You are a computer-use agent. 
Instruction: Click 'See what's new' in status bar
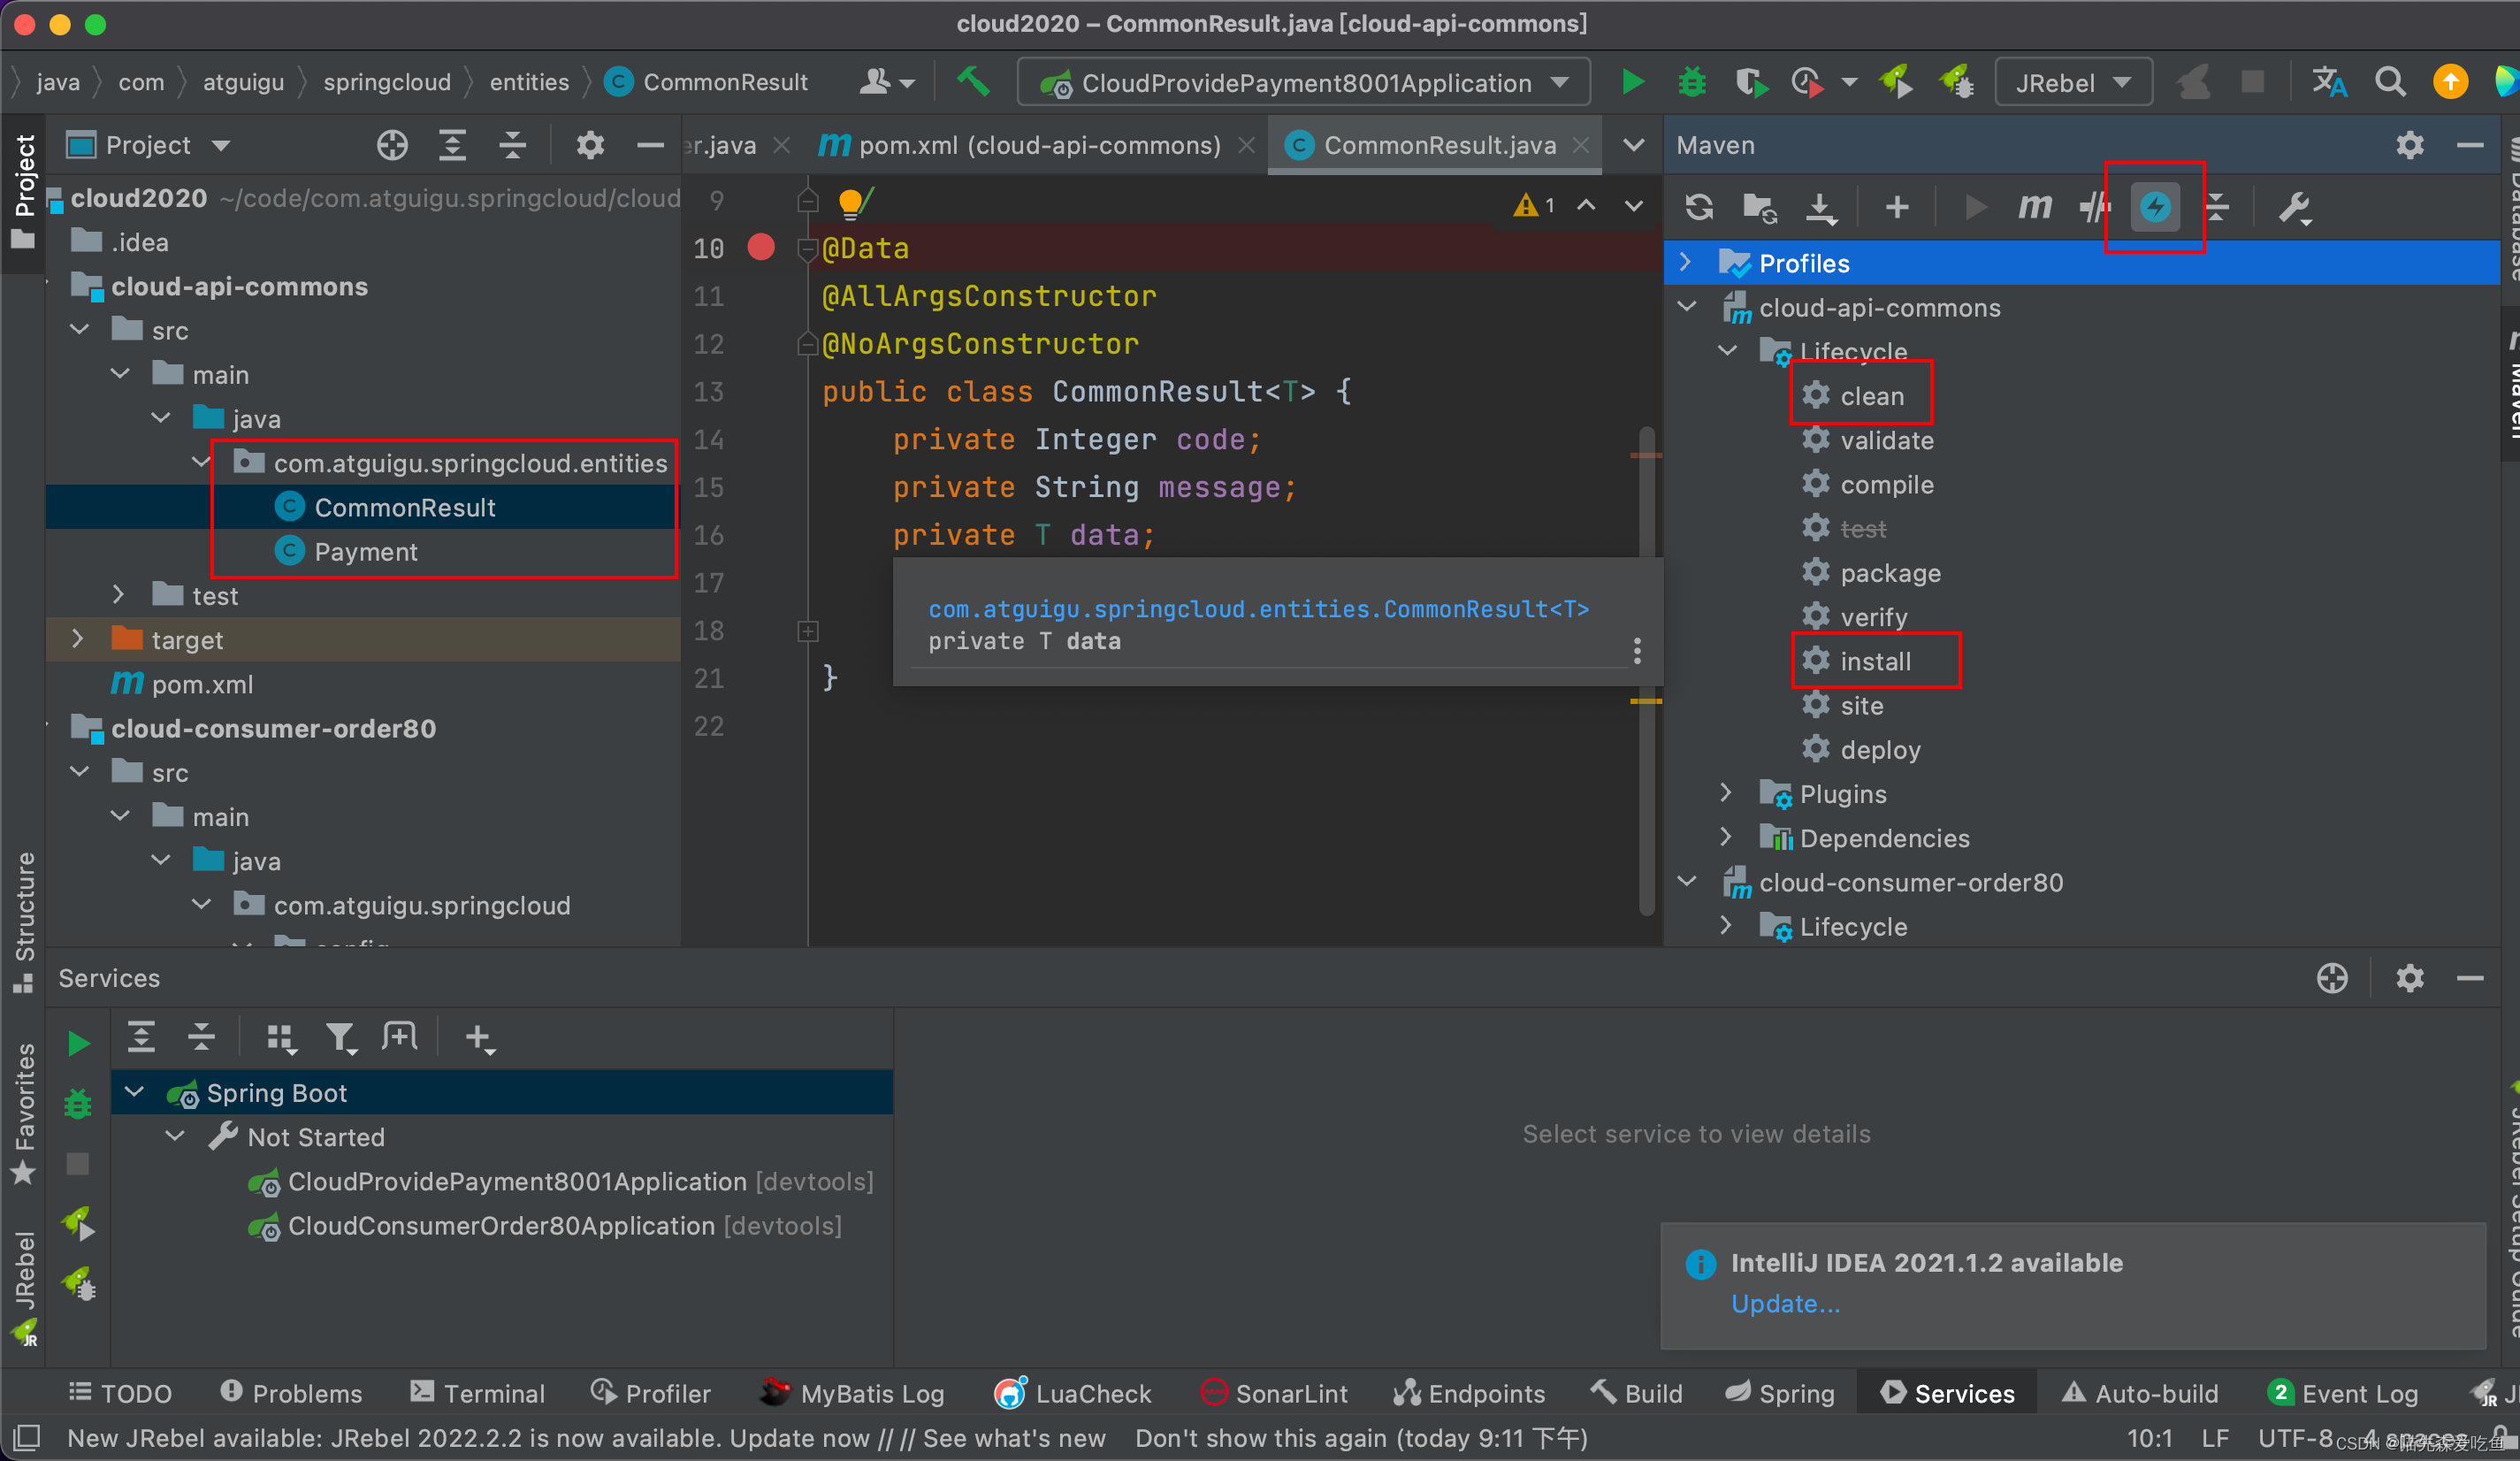click(1014, 1438)
